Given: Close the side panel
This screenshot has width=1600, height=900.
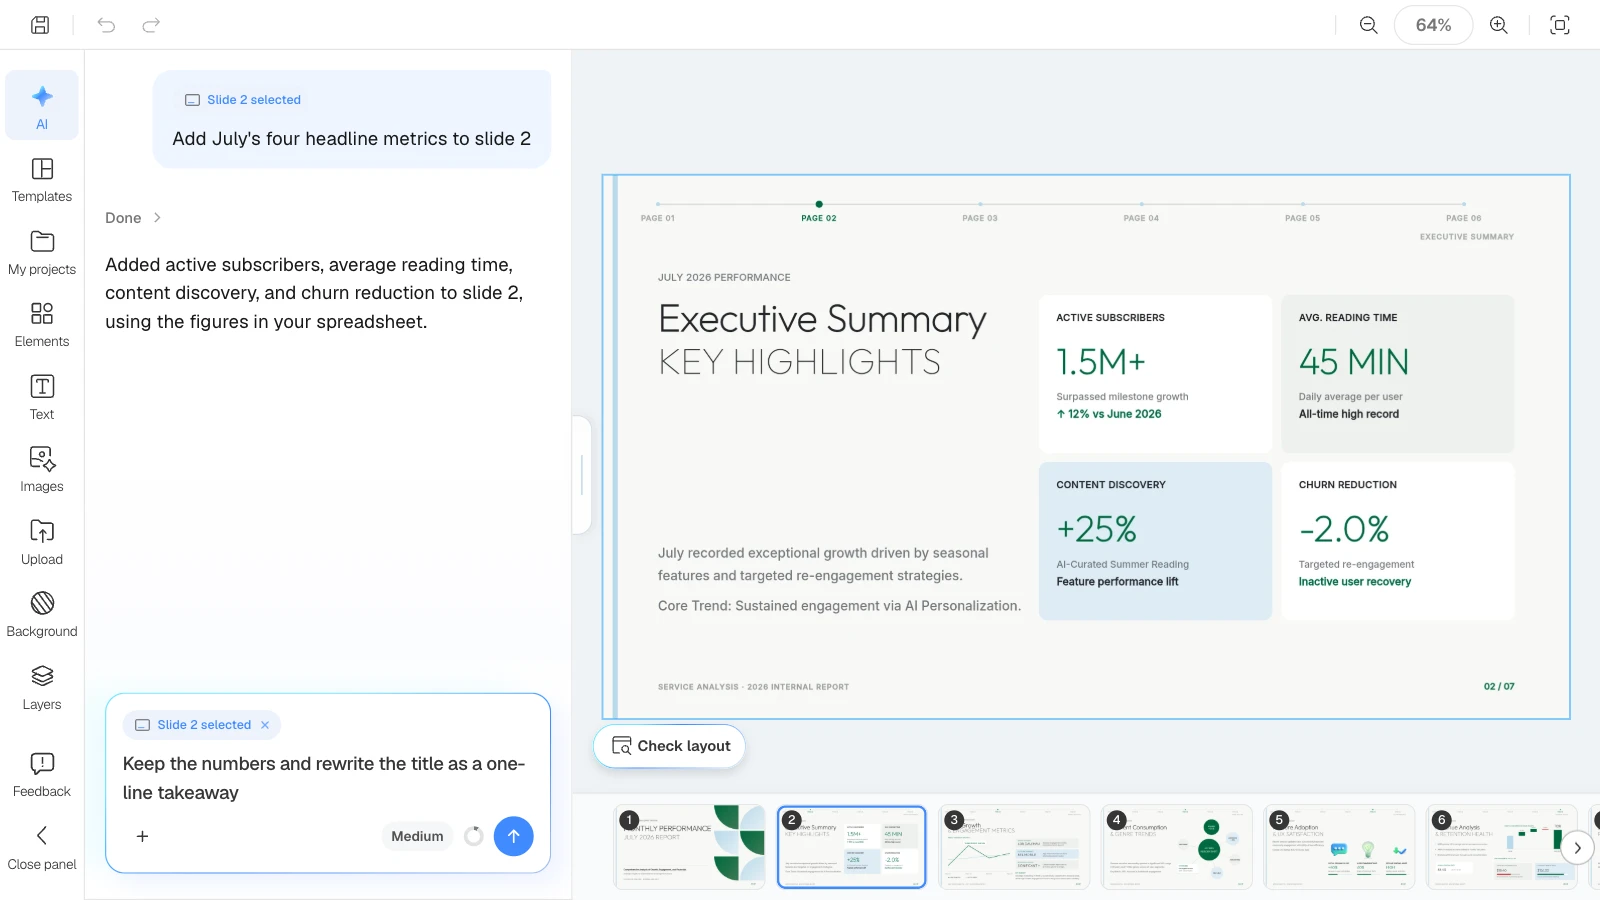Looking at the screenshot, I should click(x=42, y=848).
